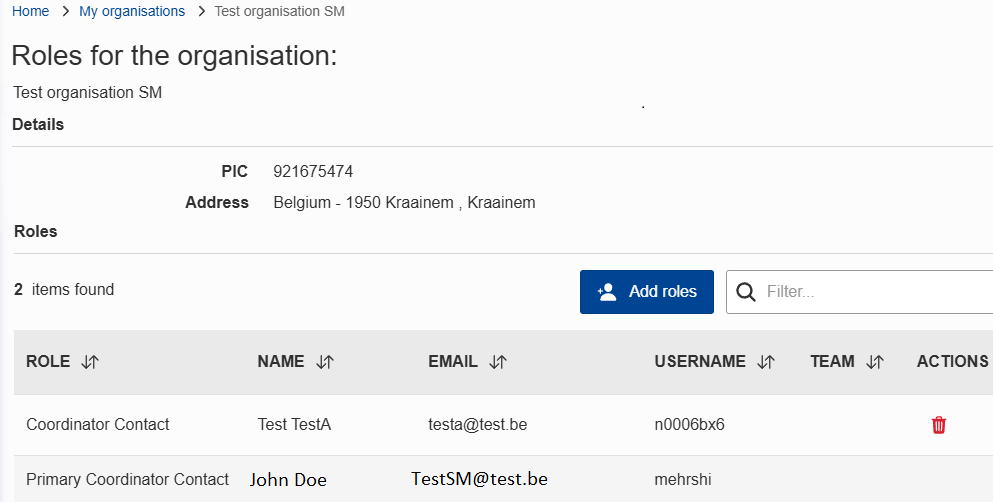The width and height of the screenshot is (993, 502).
Task: Open My organisations breadcrumb link
Action: pos(132,11)
